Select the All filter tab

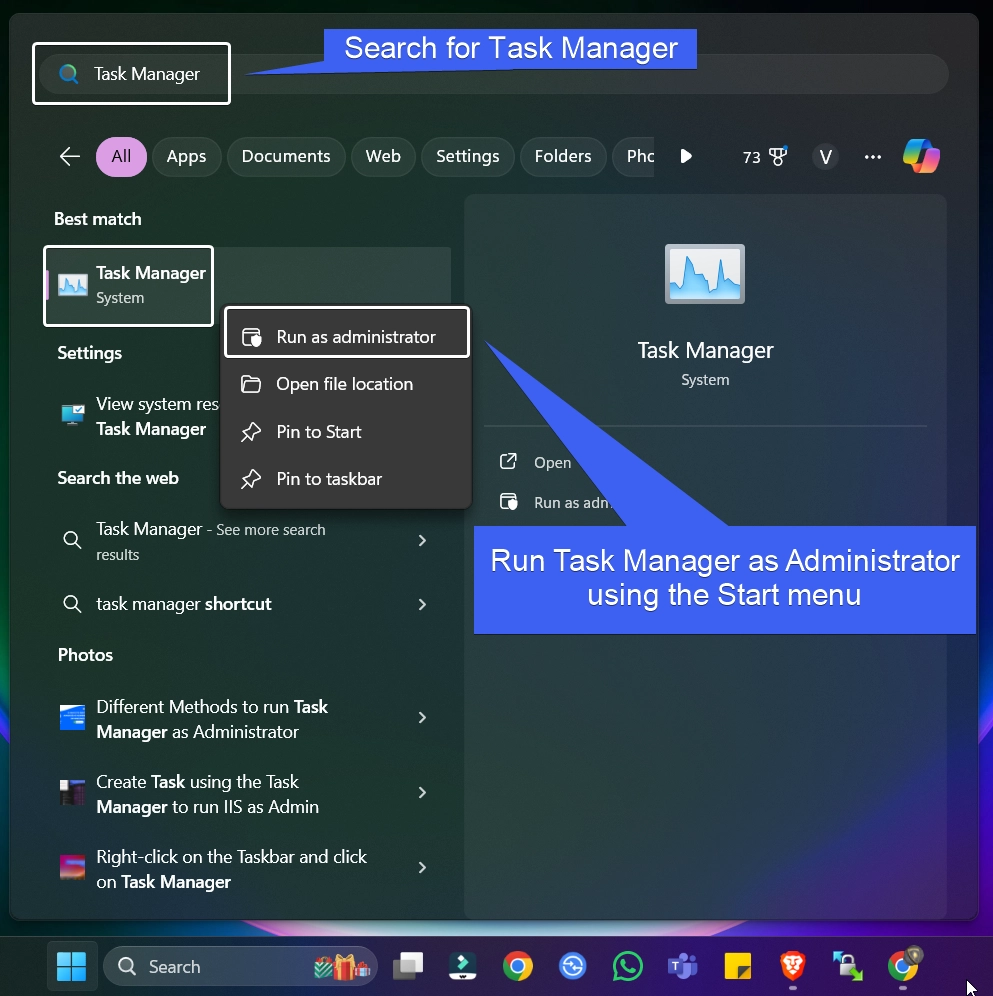click(x=121, y=156)
